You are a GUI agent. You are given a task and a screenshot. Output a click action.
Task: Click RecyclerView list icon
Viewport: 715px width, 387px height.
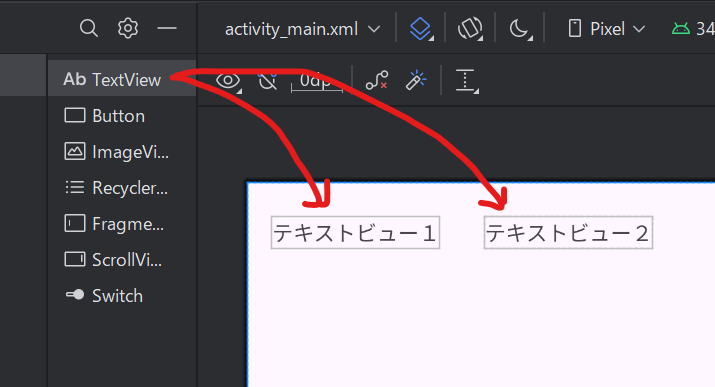pyautogui.click(x=75, y=187)
